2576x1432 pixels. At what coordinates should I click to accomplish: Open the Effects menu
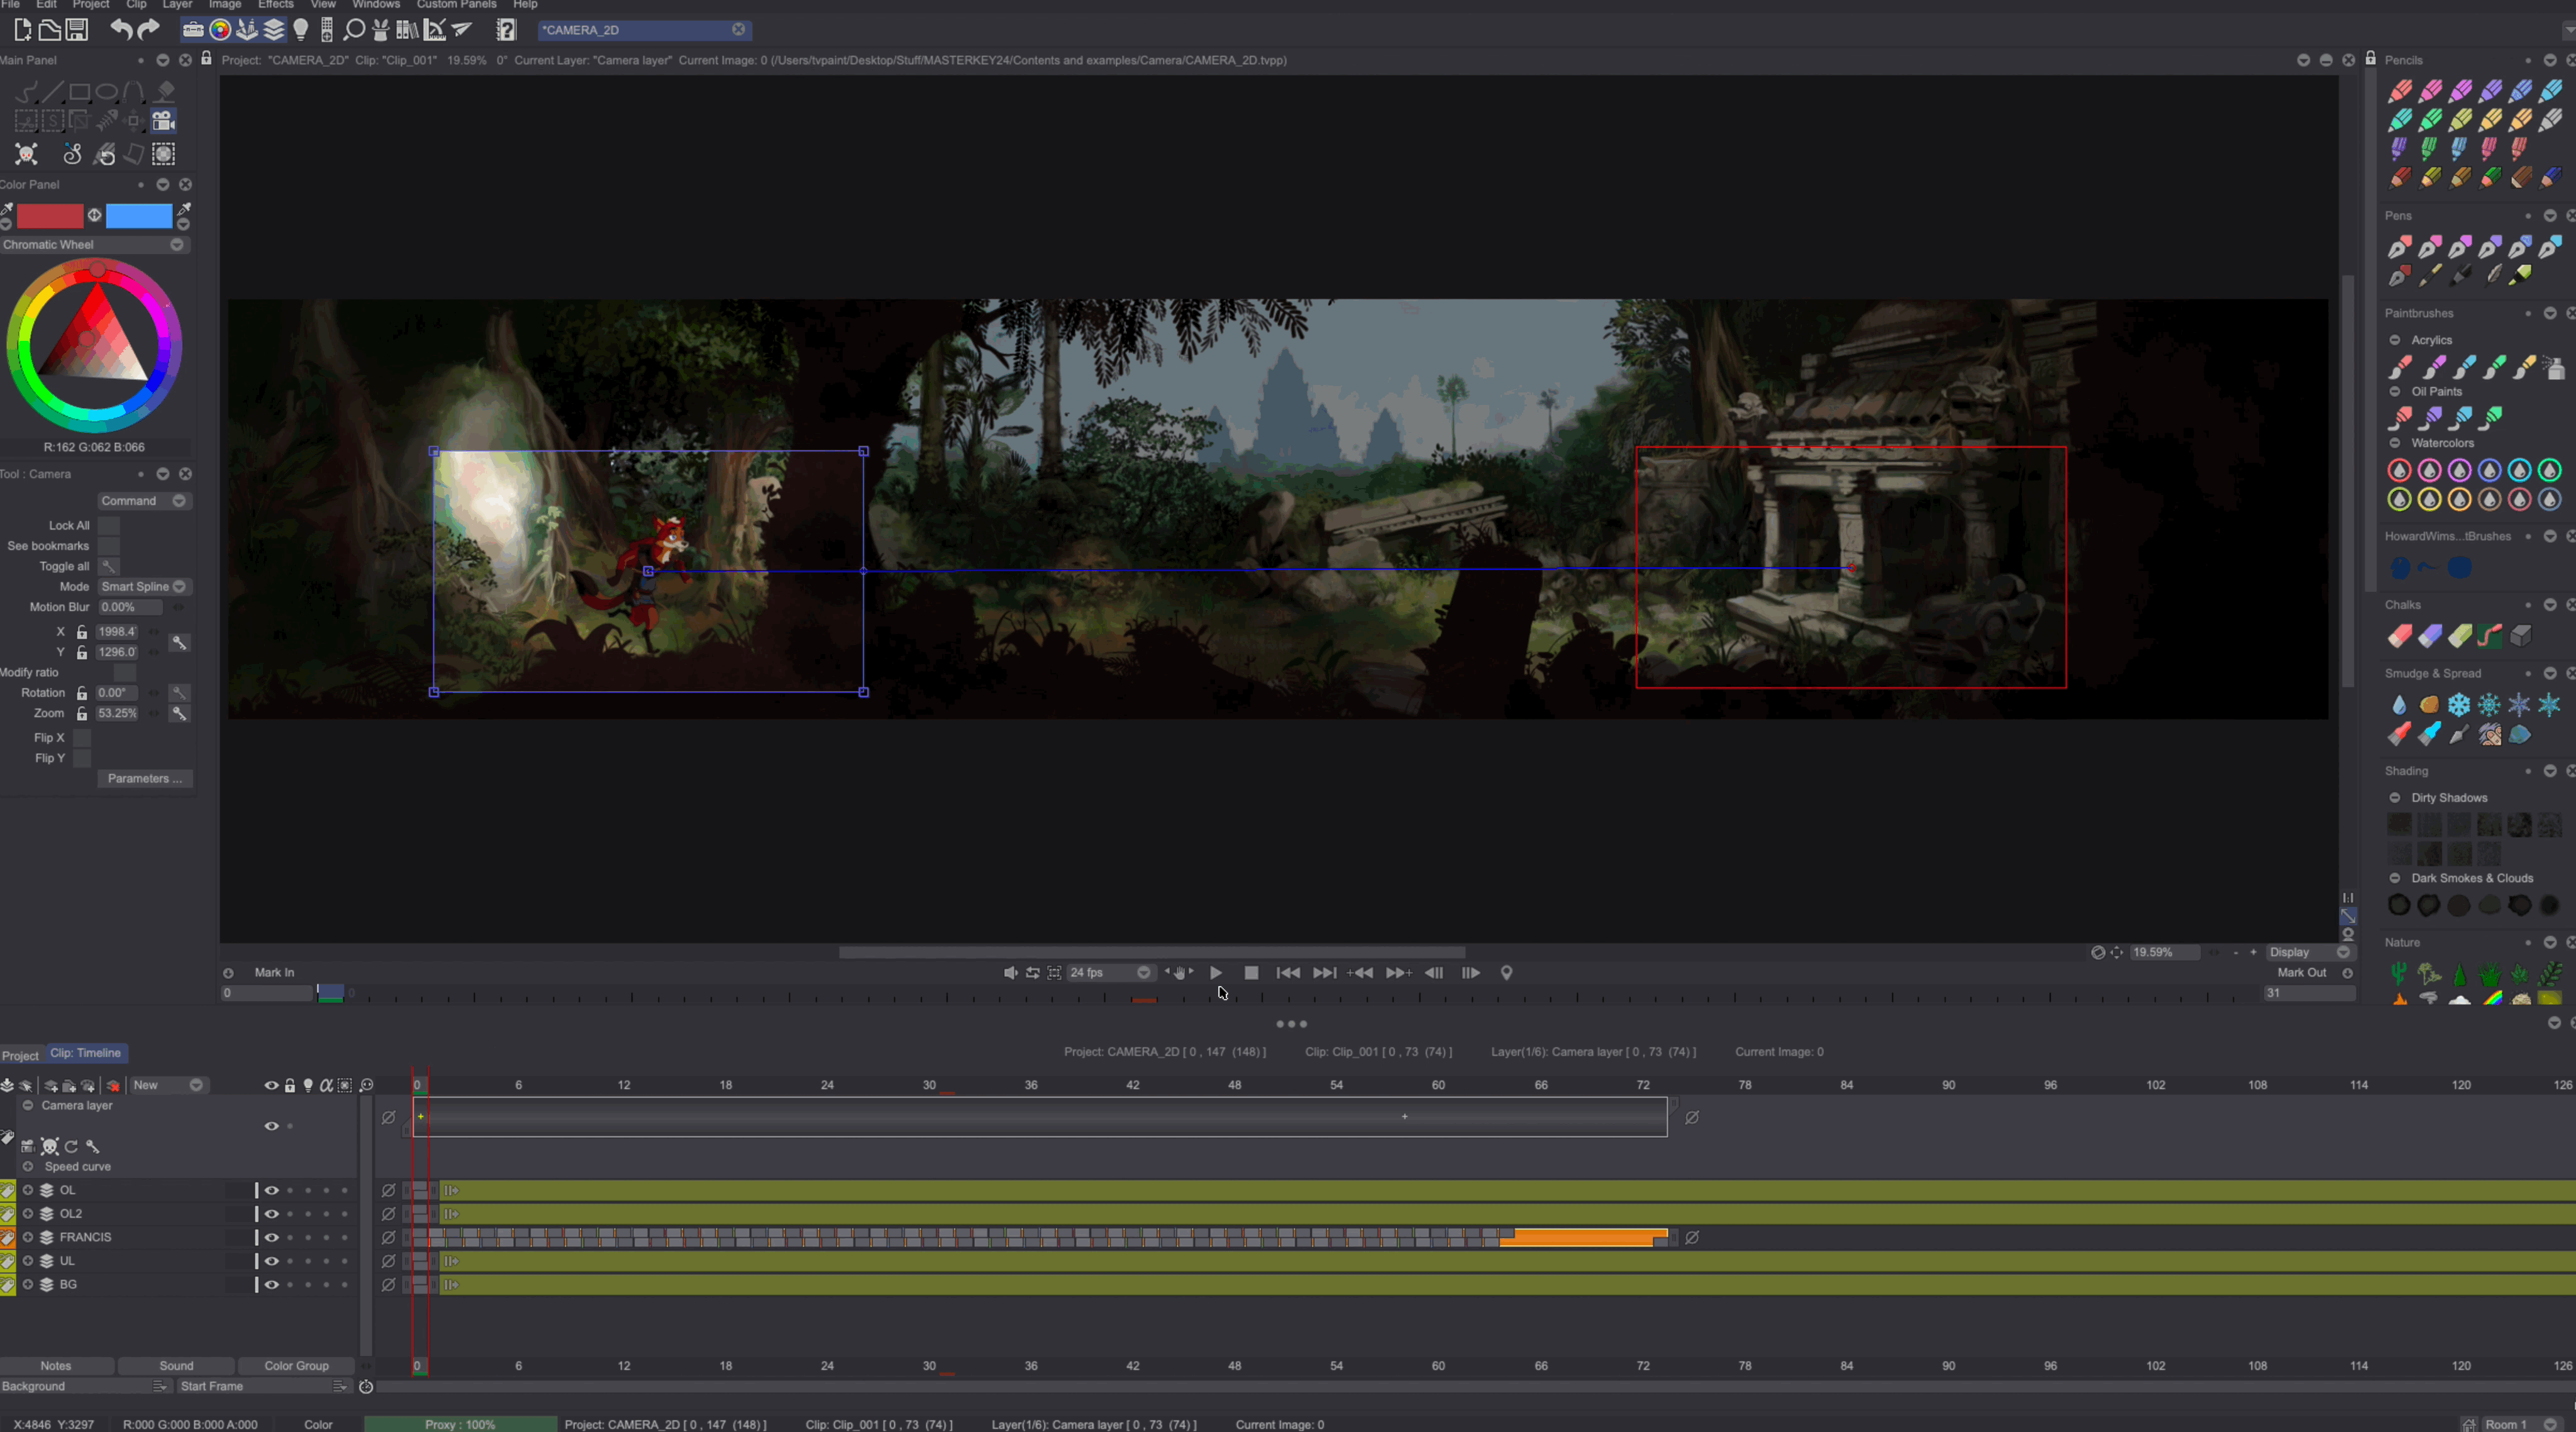(276, 5)
